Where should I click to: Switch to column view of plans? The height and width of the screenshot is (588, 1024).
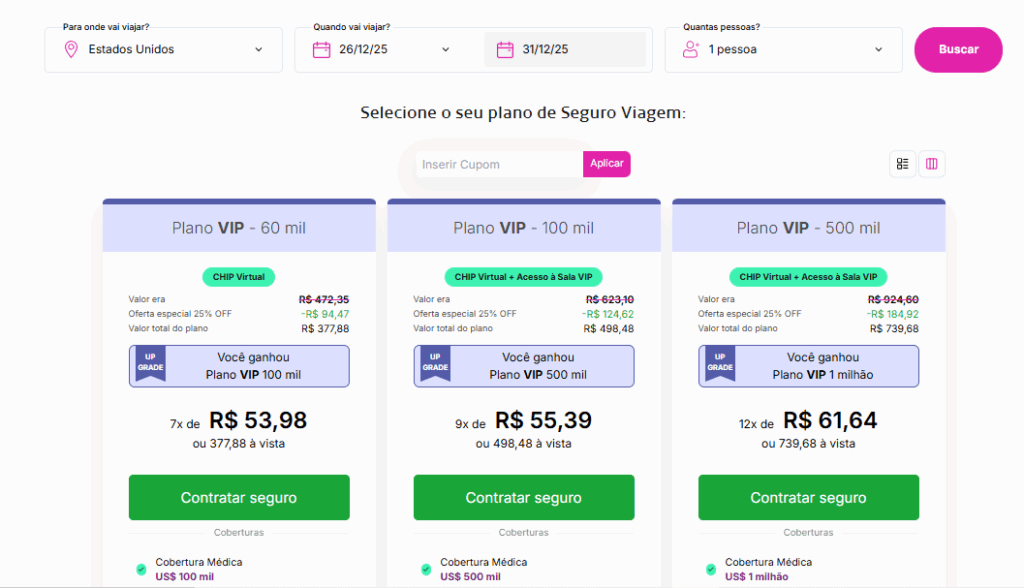click(932, 163)
